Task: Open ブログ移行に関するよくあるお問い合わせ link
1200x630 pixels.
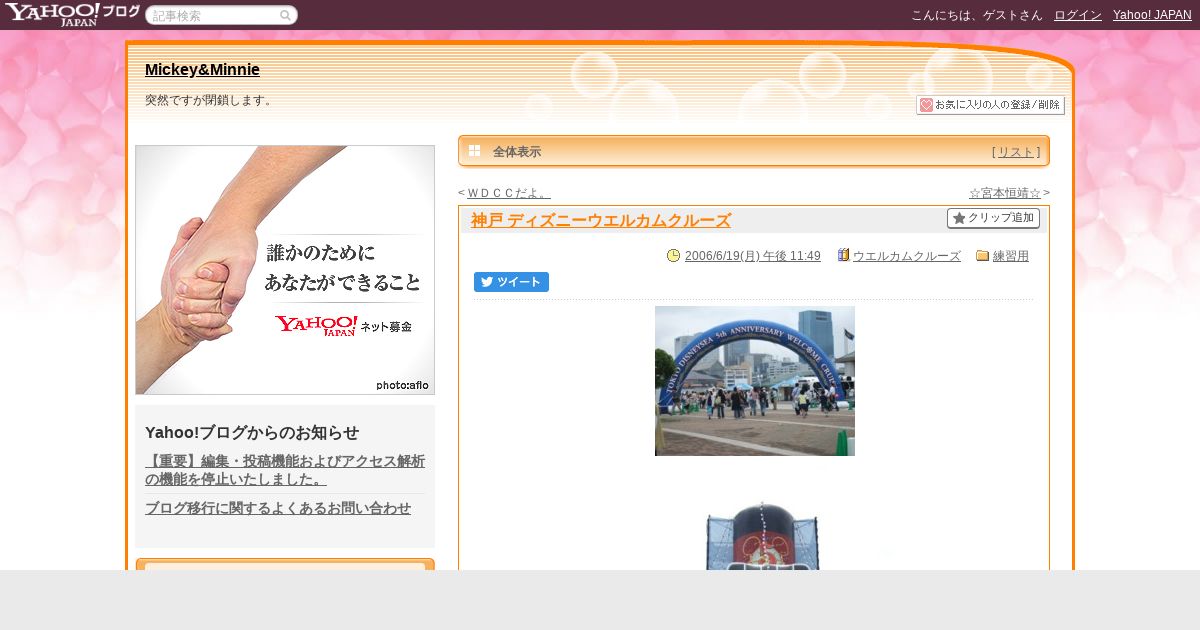Action: point(278,508)
